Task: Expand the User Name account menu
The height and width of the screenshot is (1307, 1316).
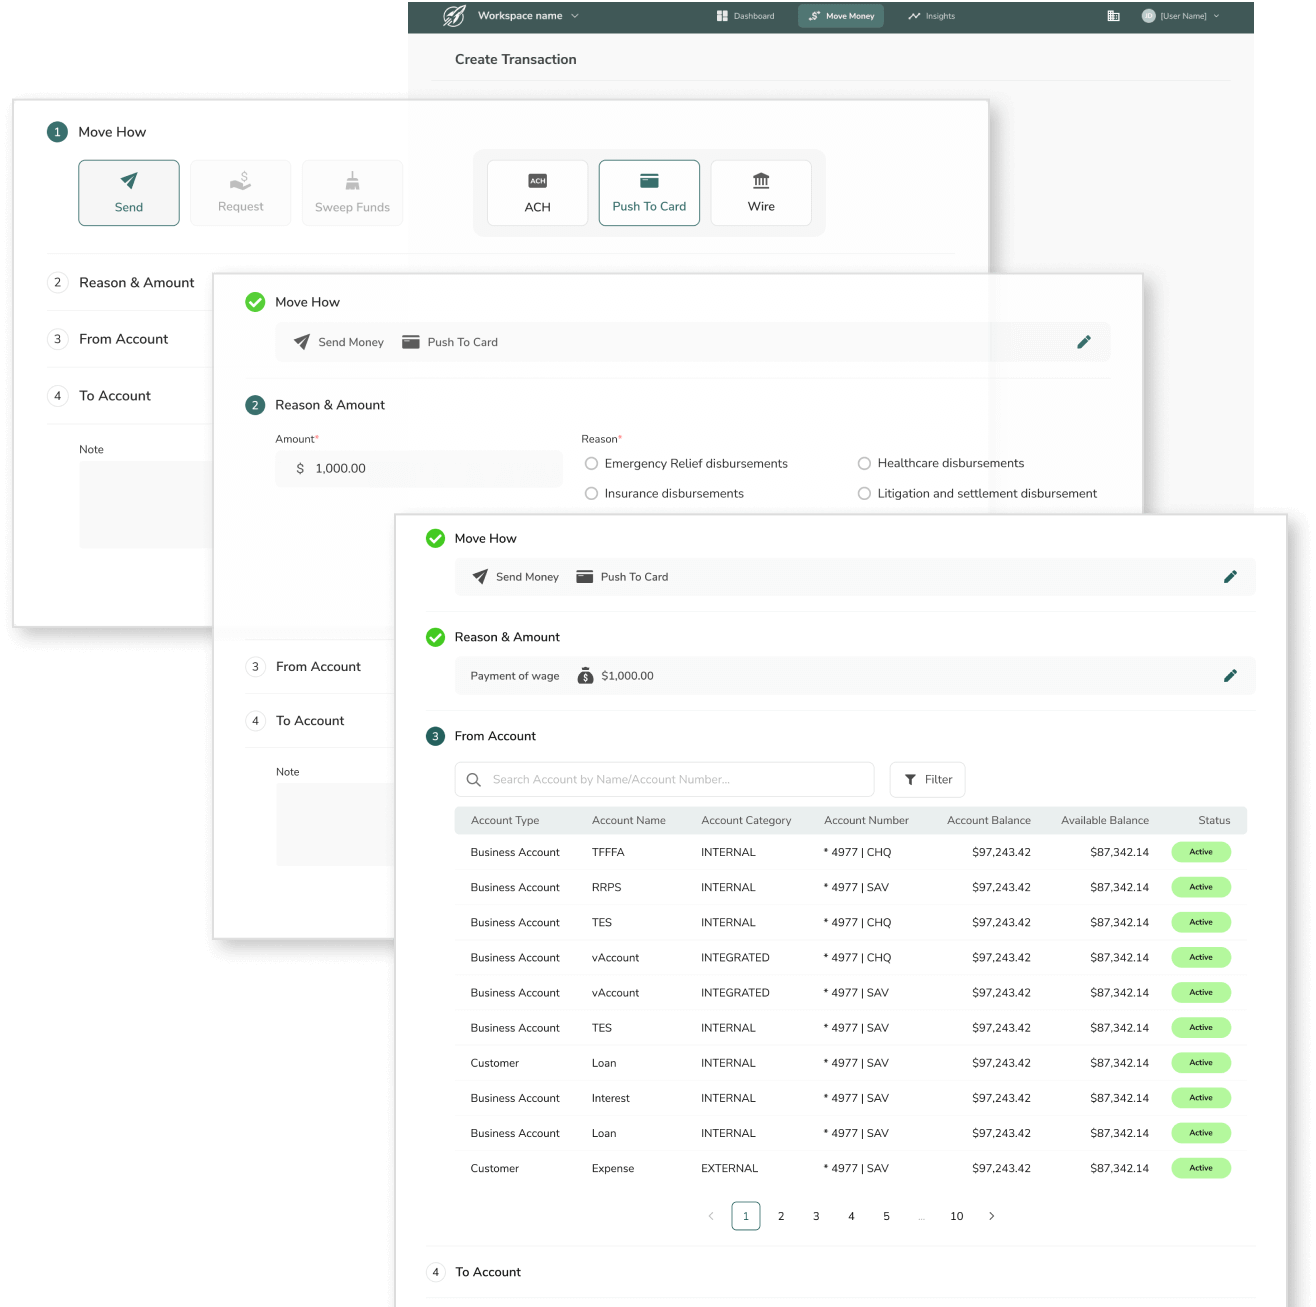Action: point(1181,16)
